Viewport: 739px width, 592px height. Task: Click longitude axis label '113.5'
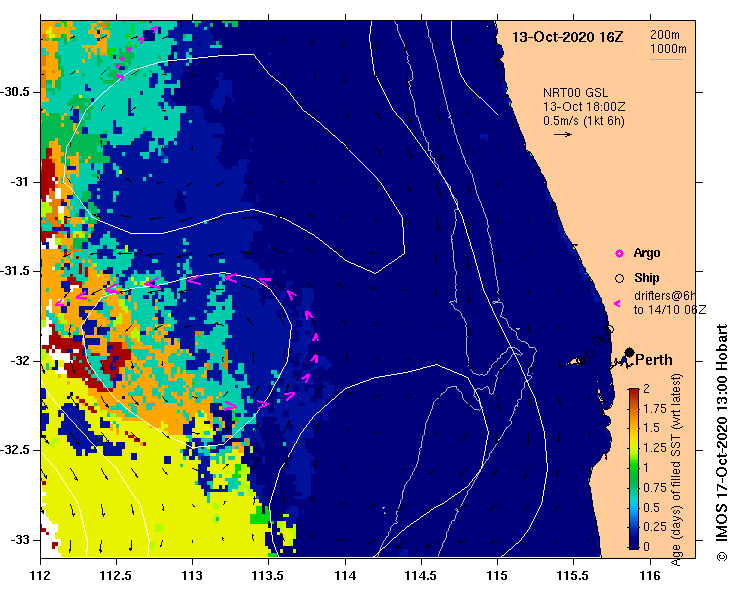268,576
